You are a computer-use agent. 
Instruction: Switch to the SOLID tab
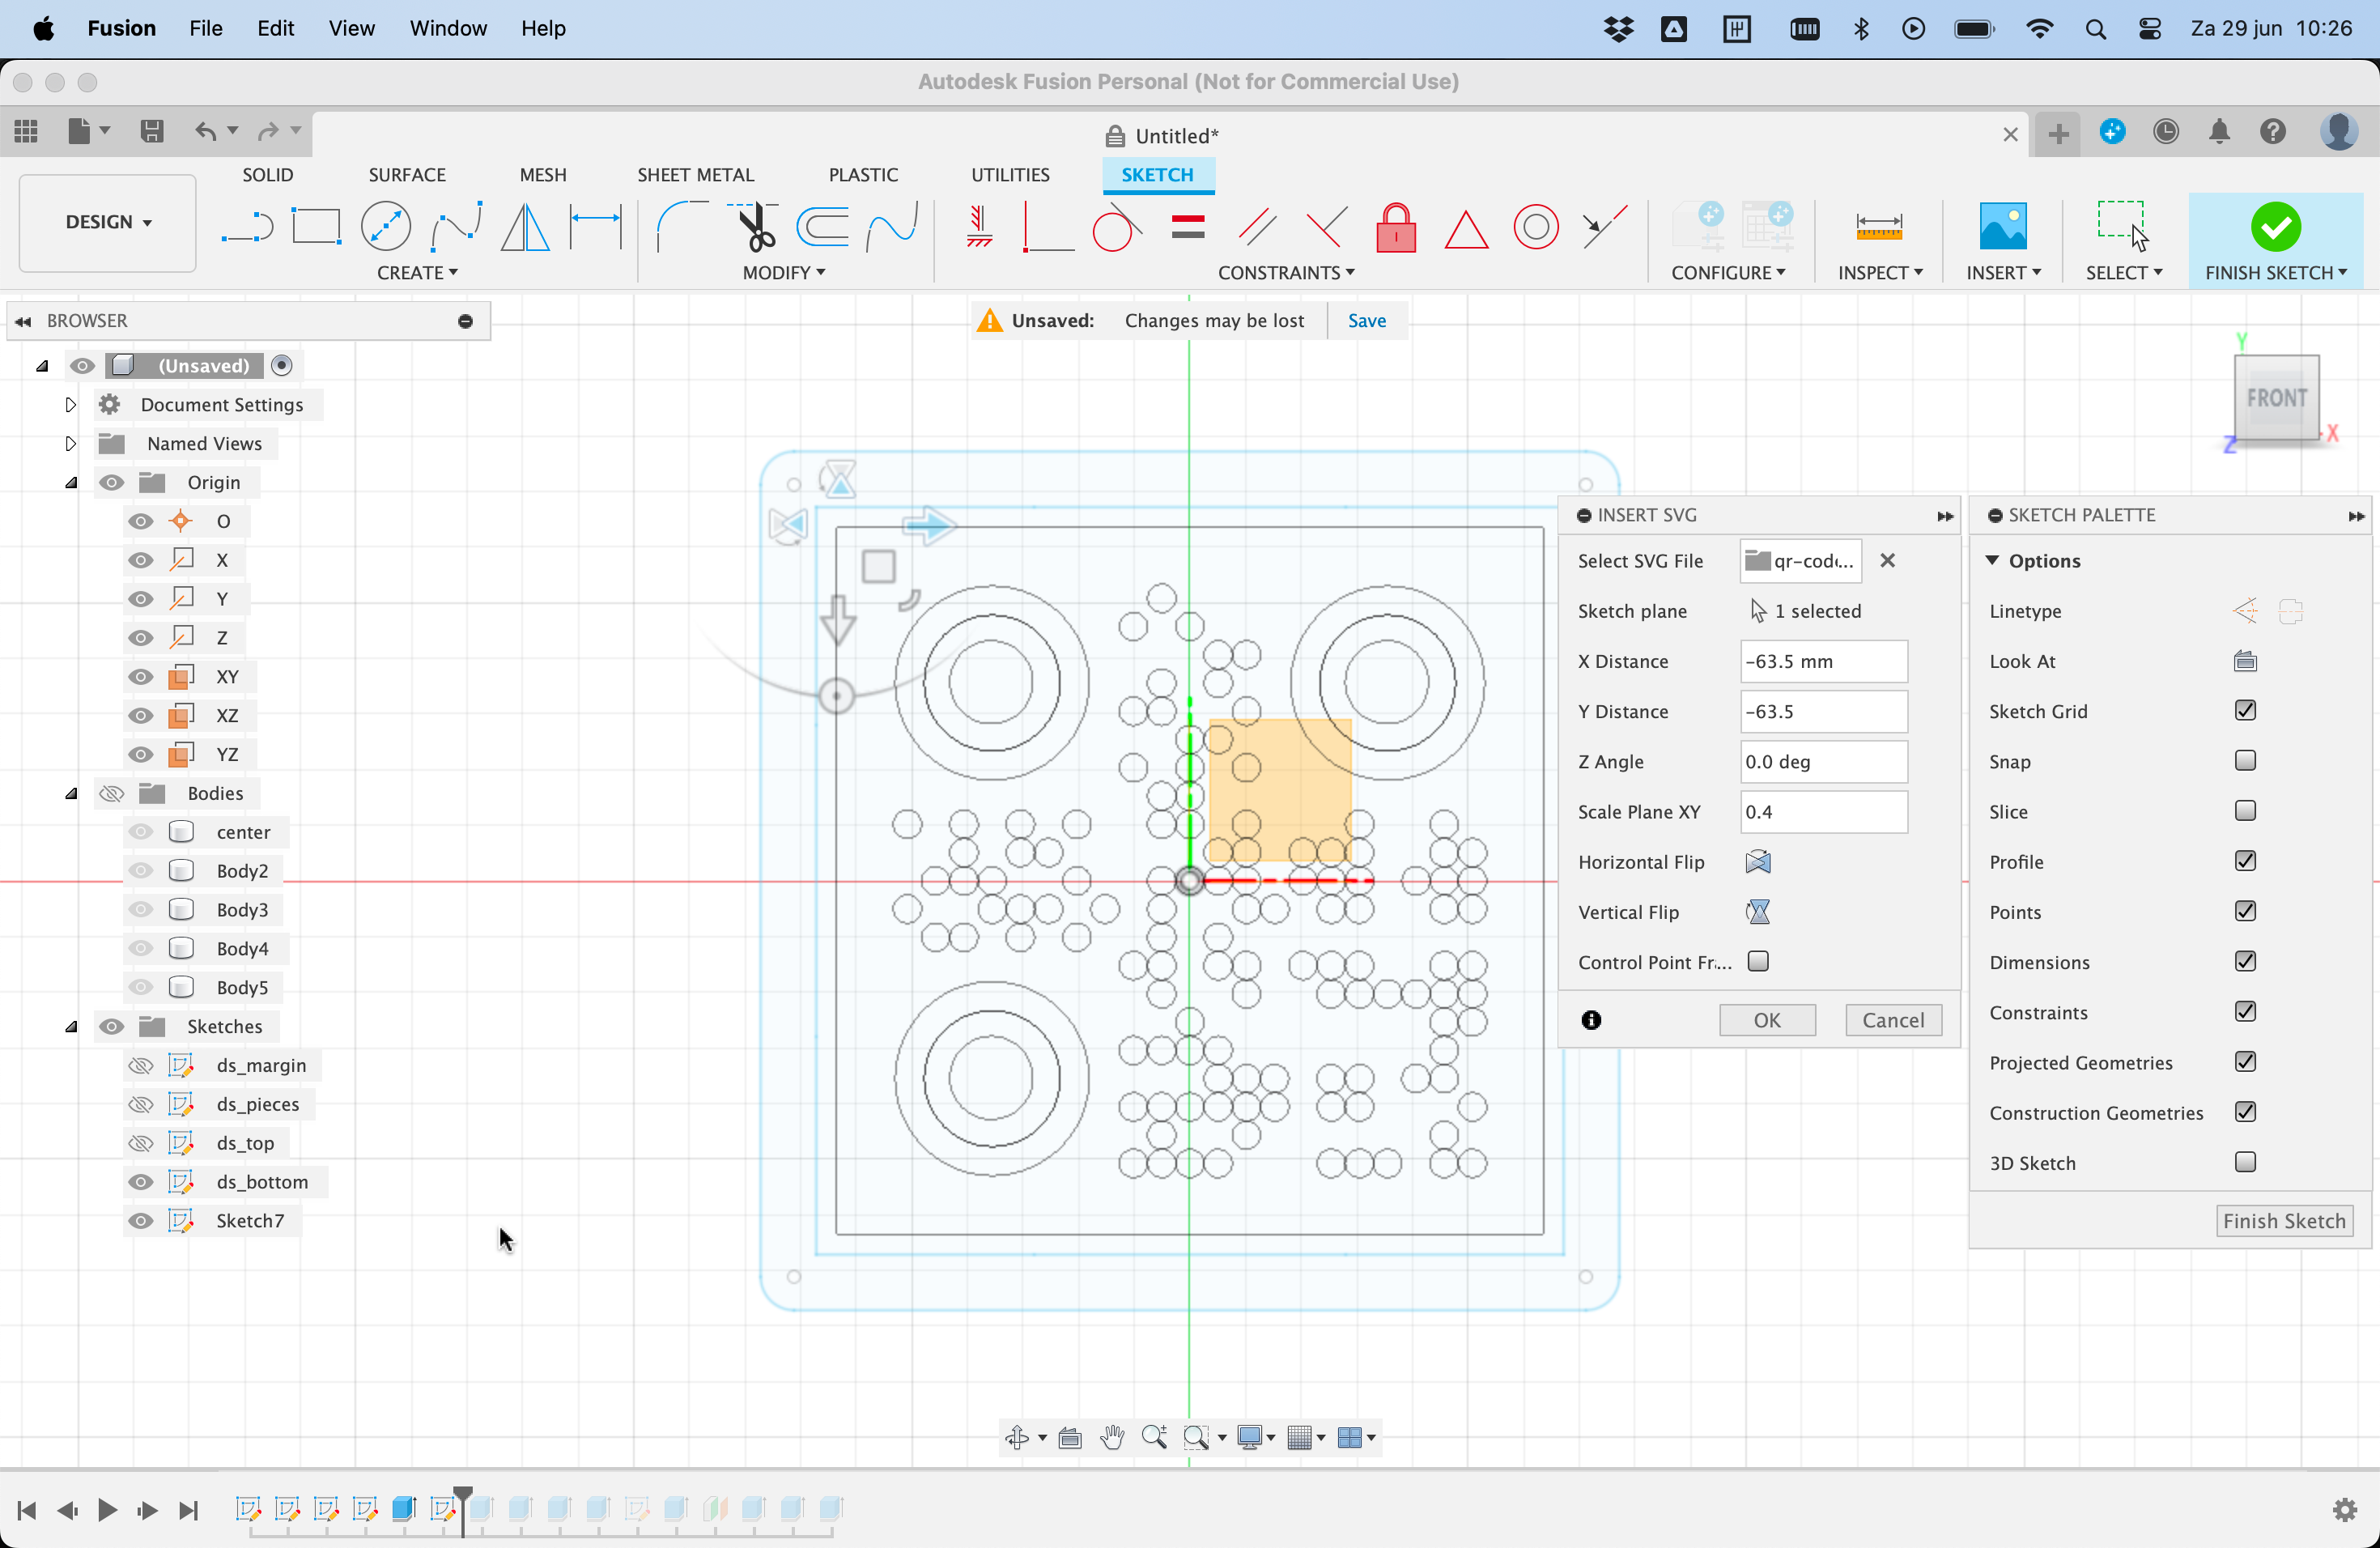[x=267, y=175]
